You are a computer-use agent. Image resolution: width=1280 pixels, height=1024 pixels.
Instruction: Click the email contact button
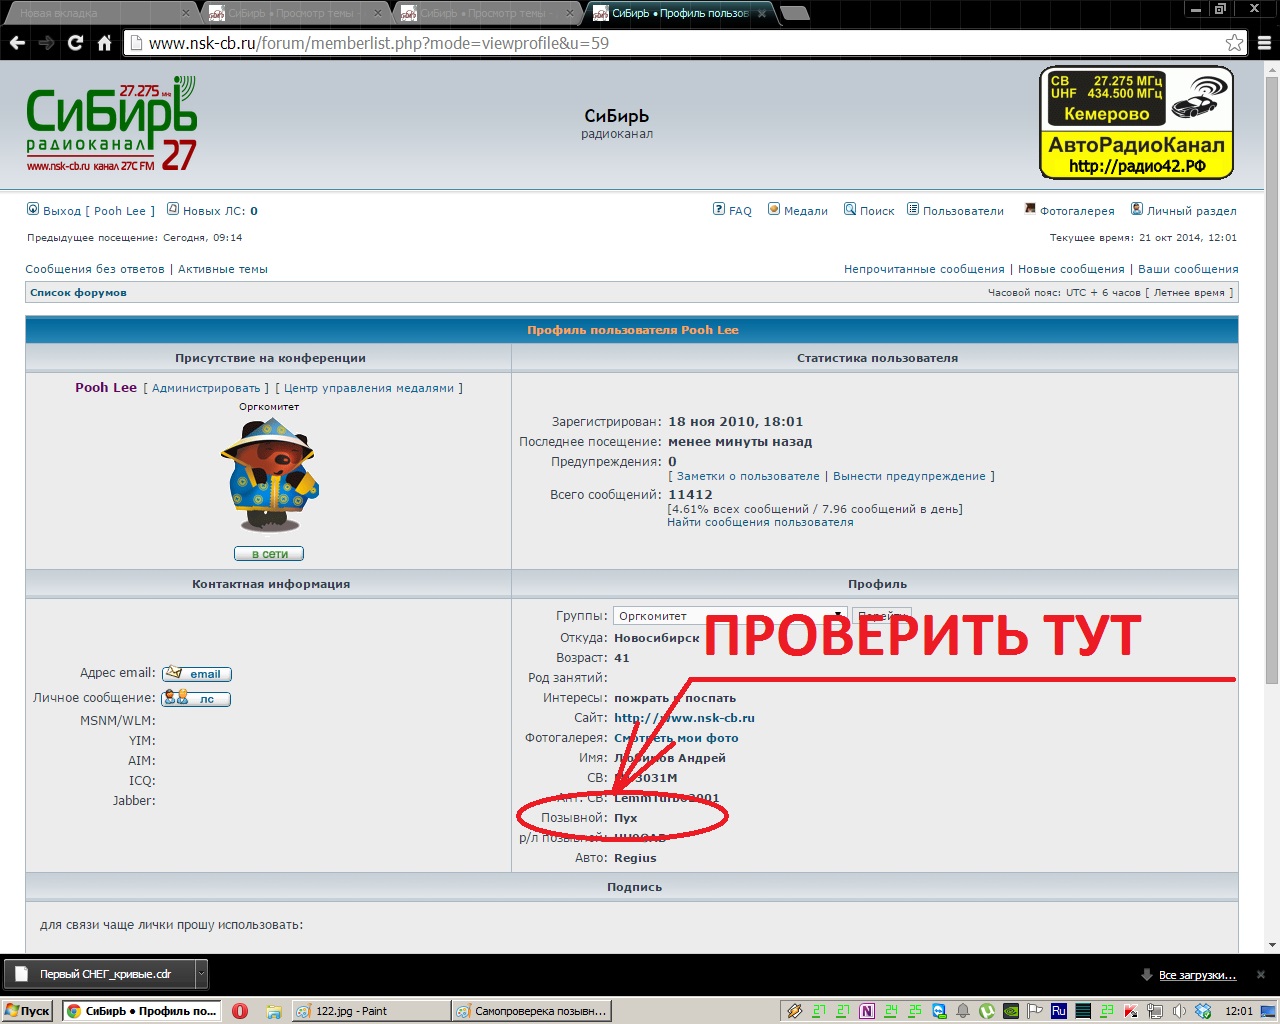click(197, 674)
